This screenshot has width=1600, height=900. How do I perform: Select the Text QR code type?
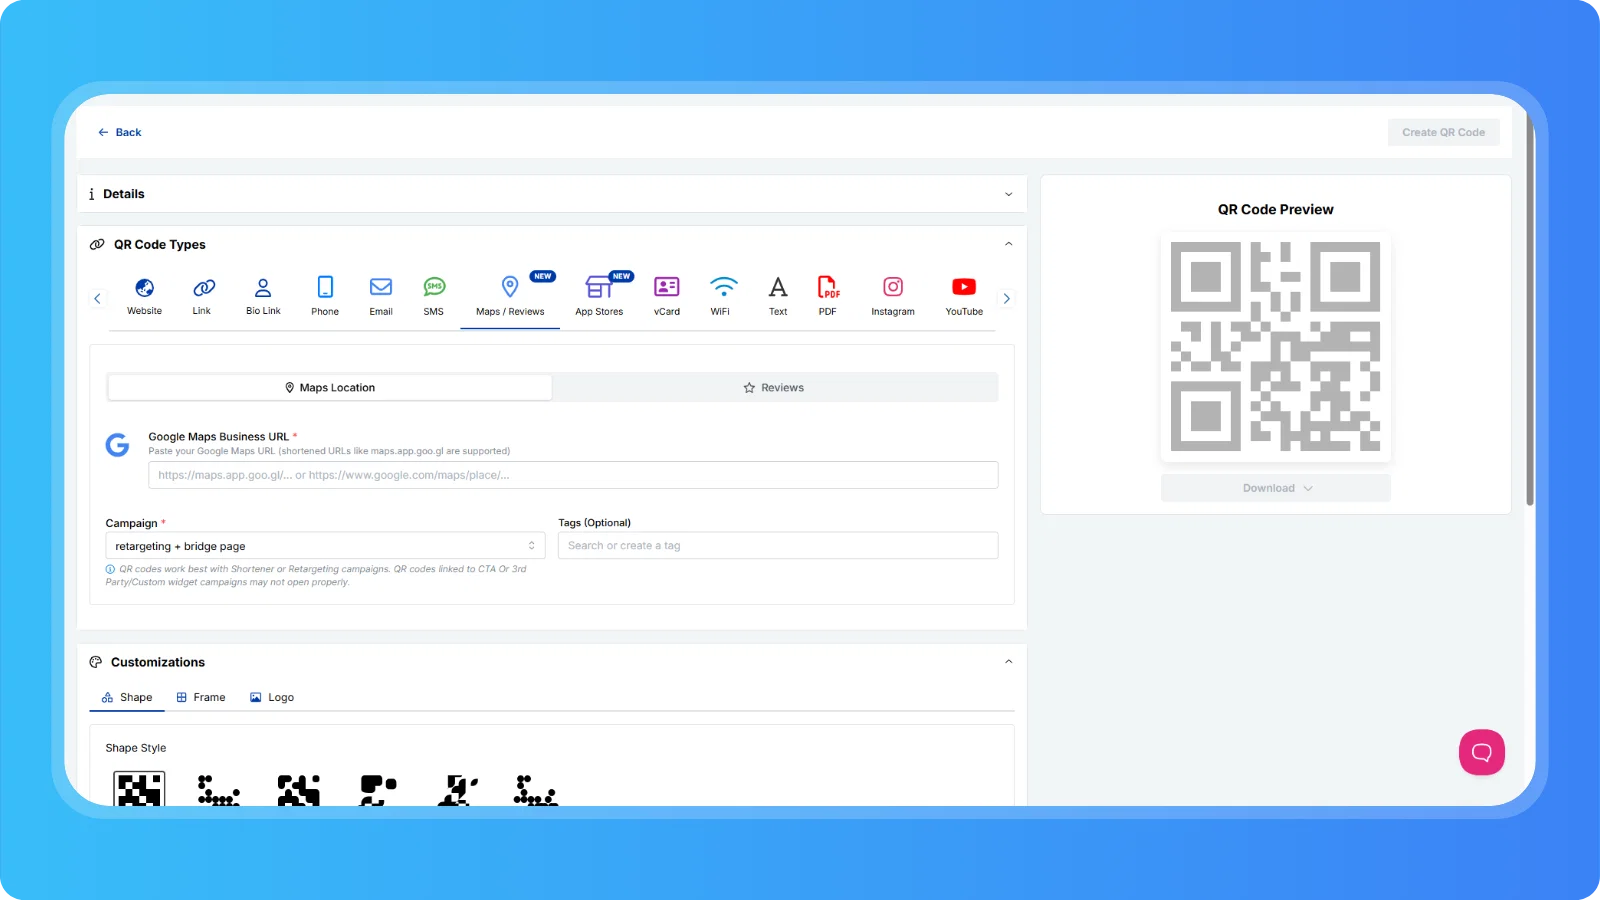point(778,296)
